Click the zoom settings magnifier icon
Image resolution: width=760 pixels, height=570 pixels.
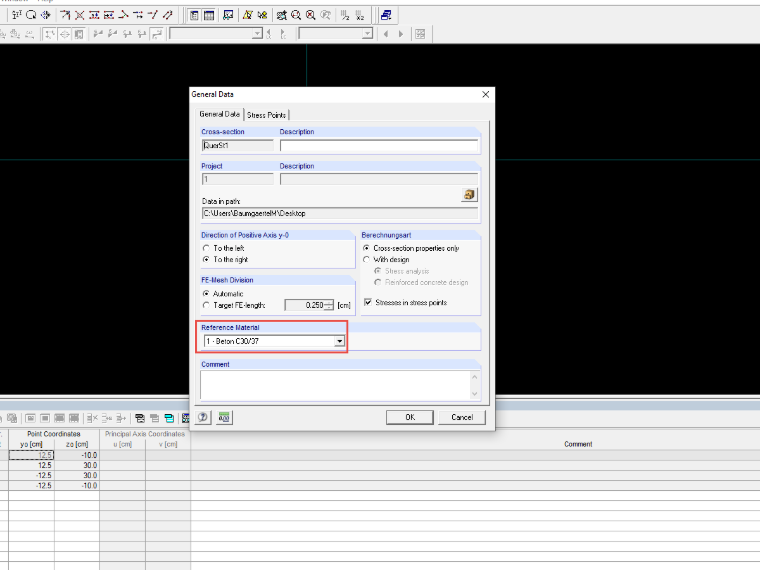pos(281,15)
